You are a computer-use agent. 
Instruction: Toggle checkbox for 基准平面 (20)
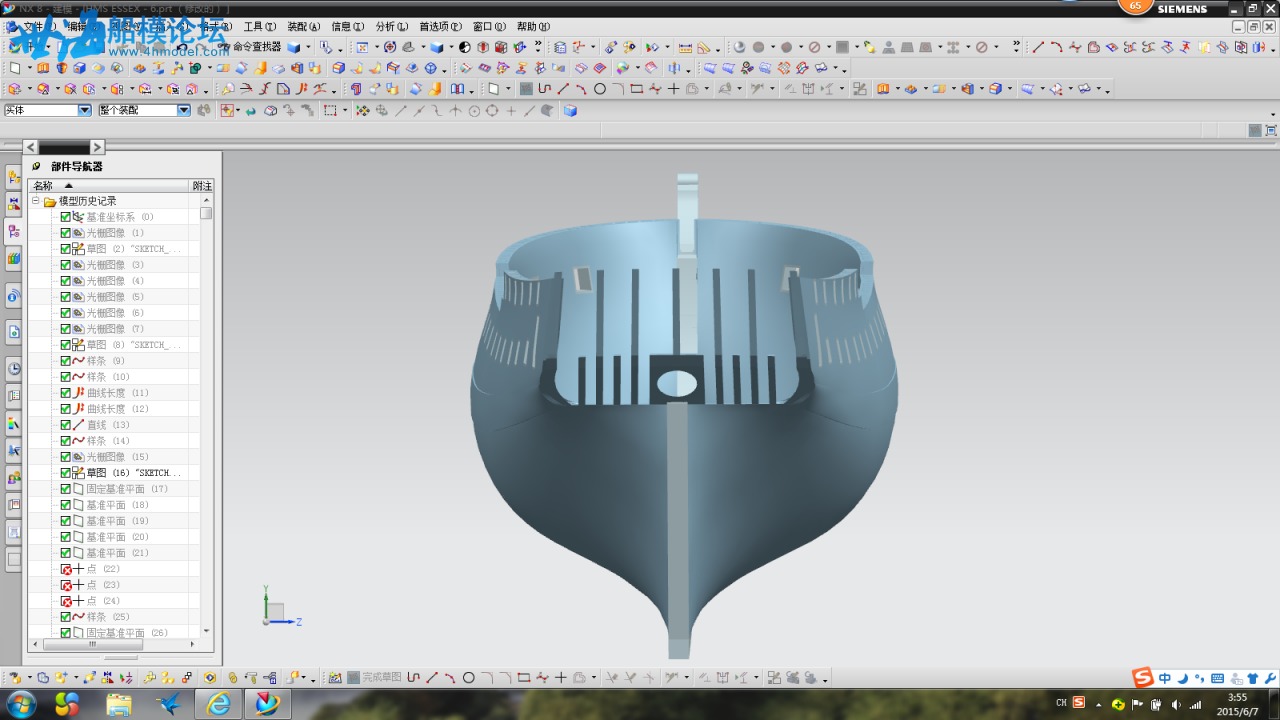(x=66, y=537)
